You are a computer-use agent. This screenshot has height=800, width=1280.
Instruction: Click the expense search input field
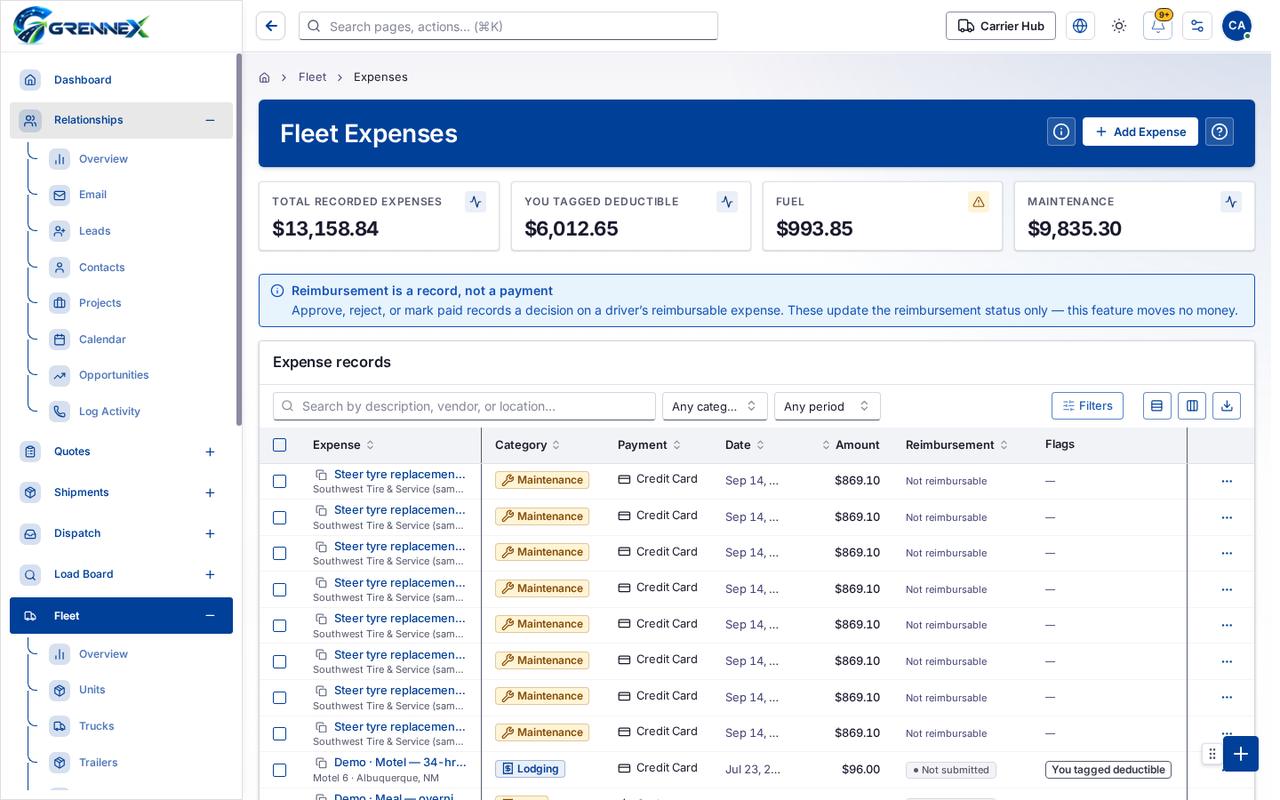coord(464,406)
